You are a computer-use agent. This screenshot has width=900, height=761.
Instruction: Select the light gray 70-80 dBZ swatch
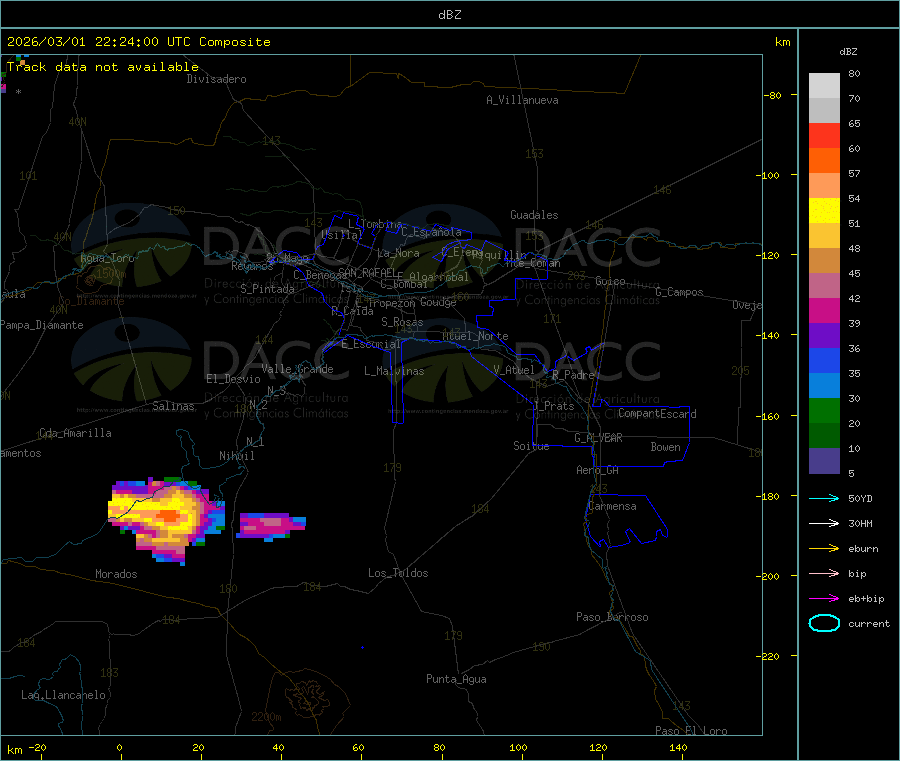click(824, 86)
